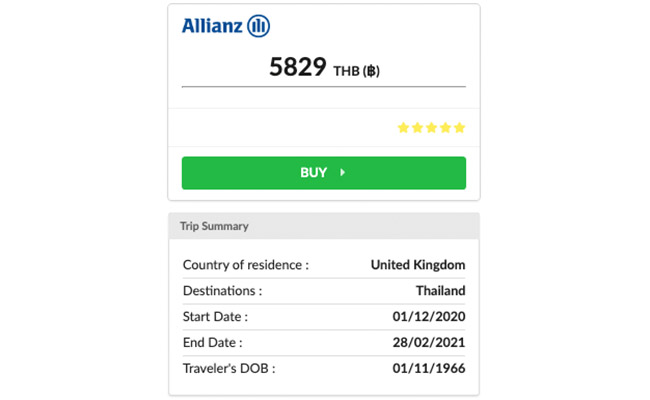Click the Destinations row label
Screen dimensions: 650x400
222,291
